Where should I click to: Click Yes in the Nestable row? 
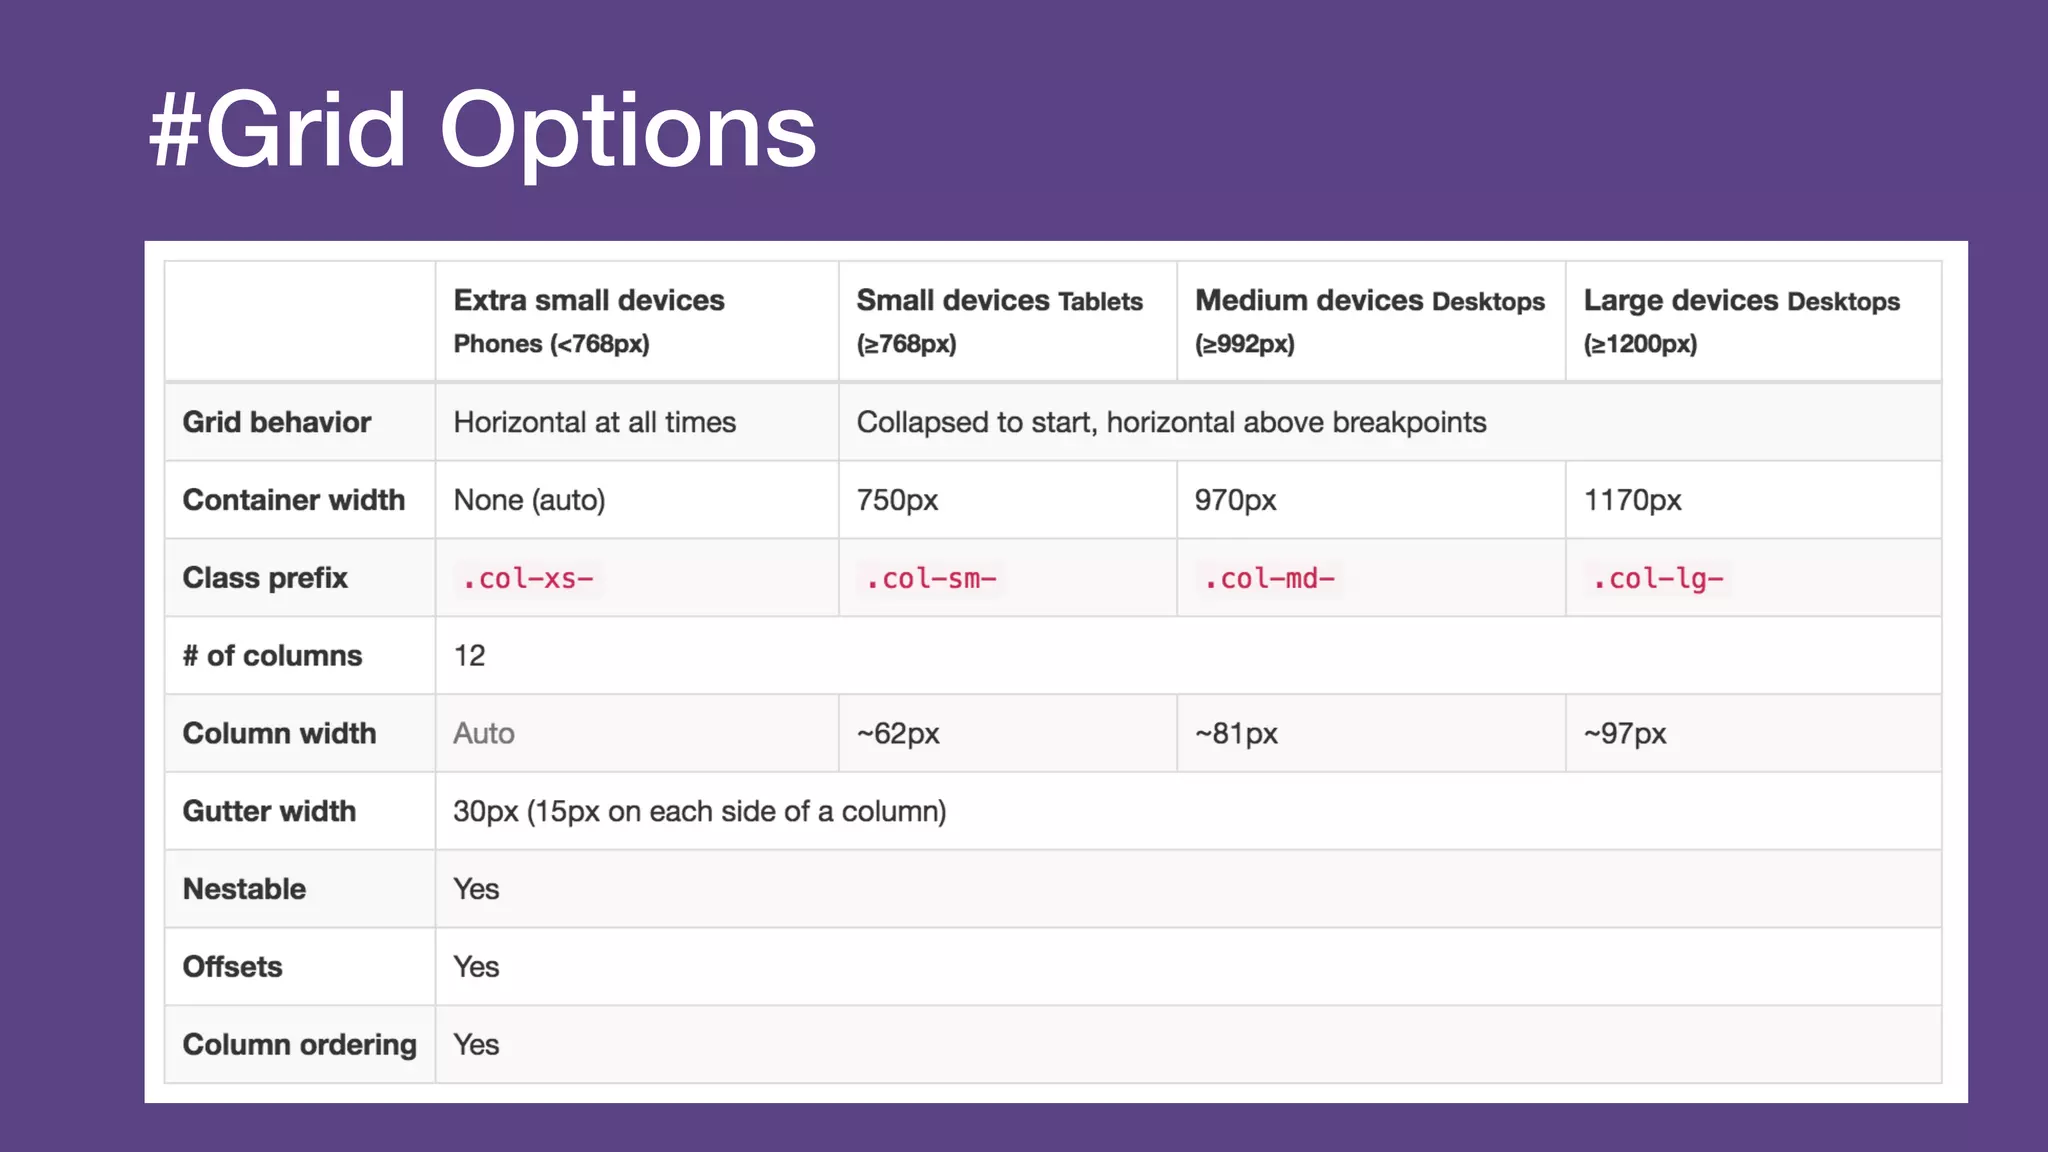click(x=476, y=889)
